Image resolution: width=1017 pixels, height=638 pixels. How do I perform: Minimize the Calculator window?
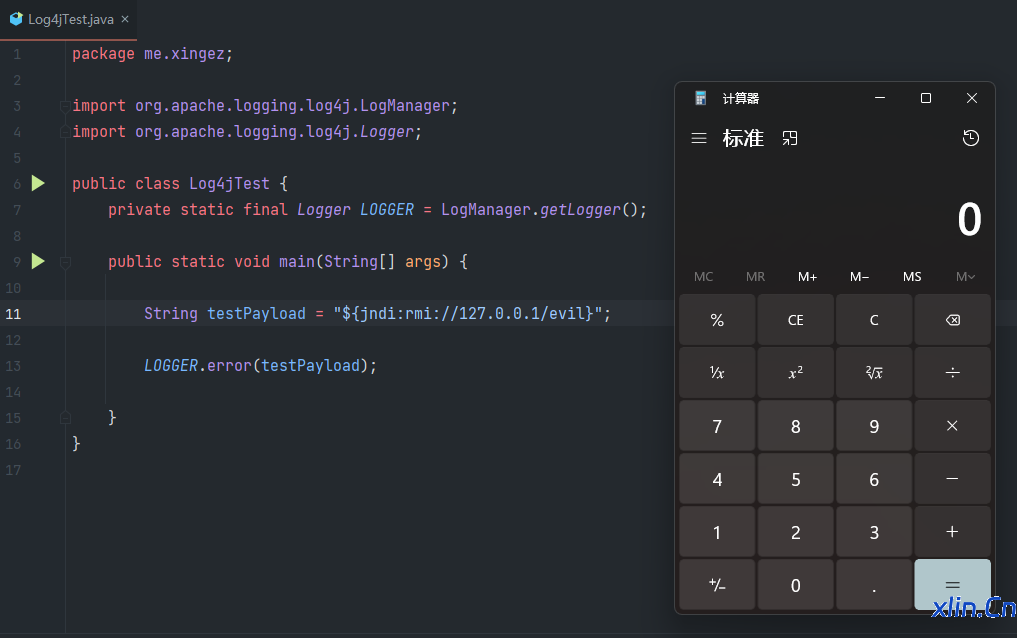(880, 98)
